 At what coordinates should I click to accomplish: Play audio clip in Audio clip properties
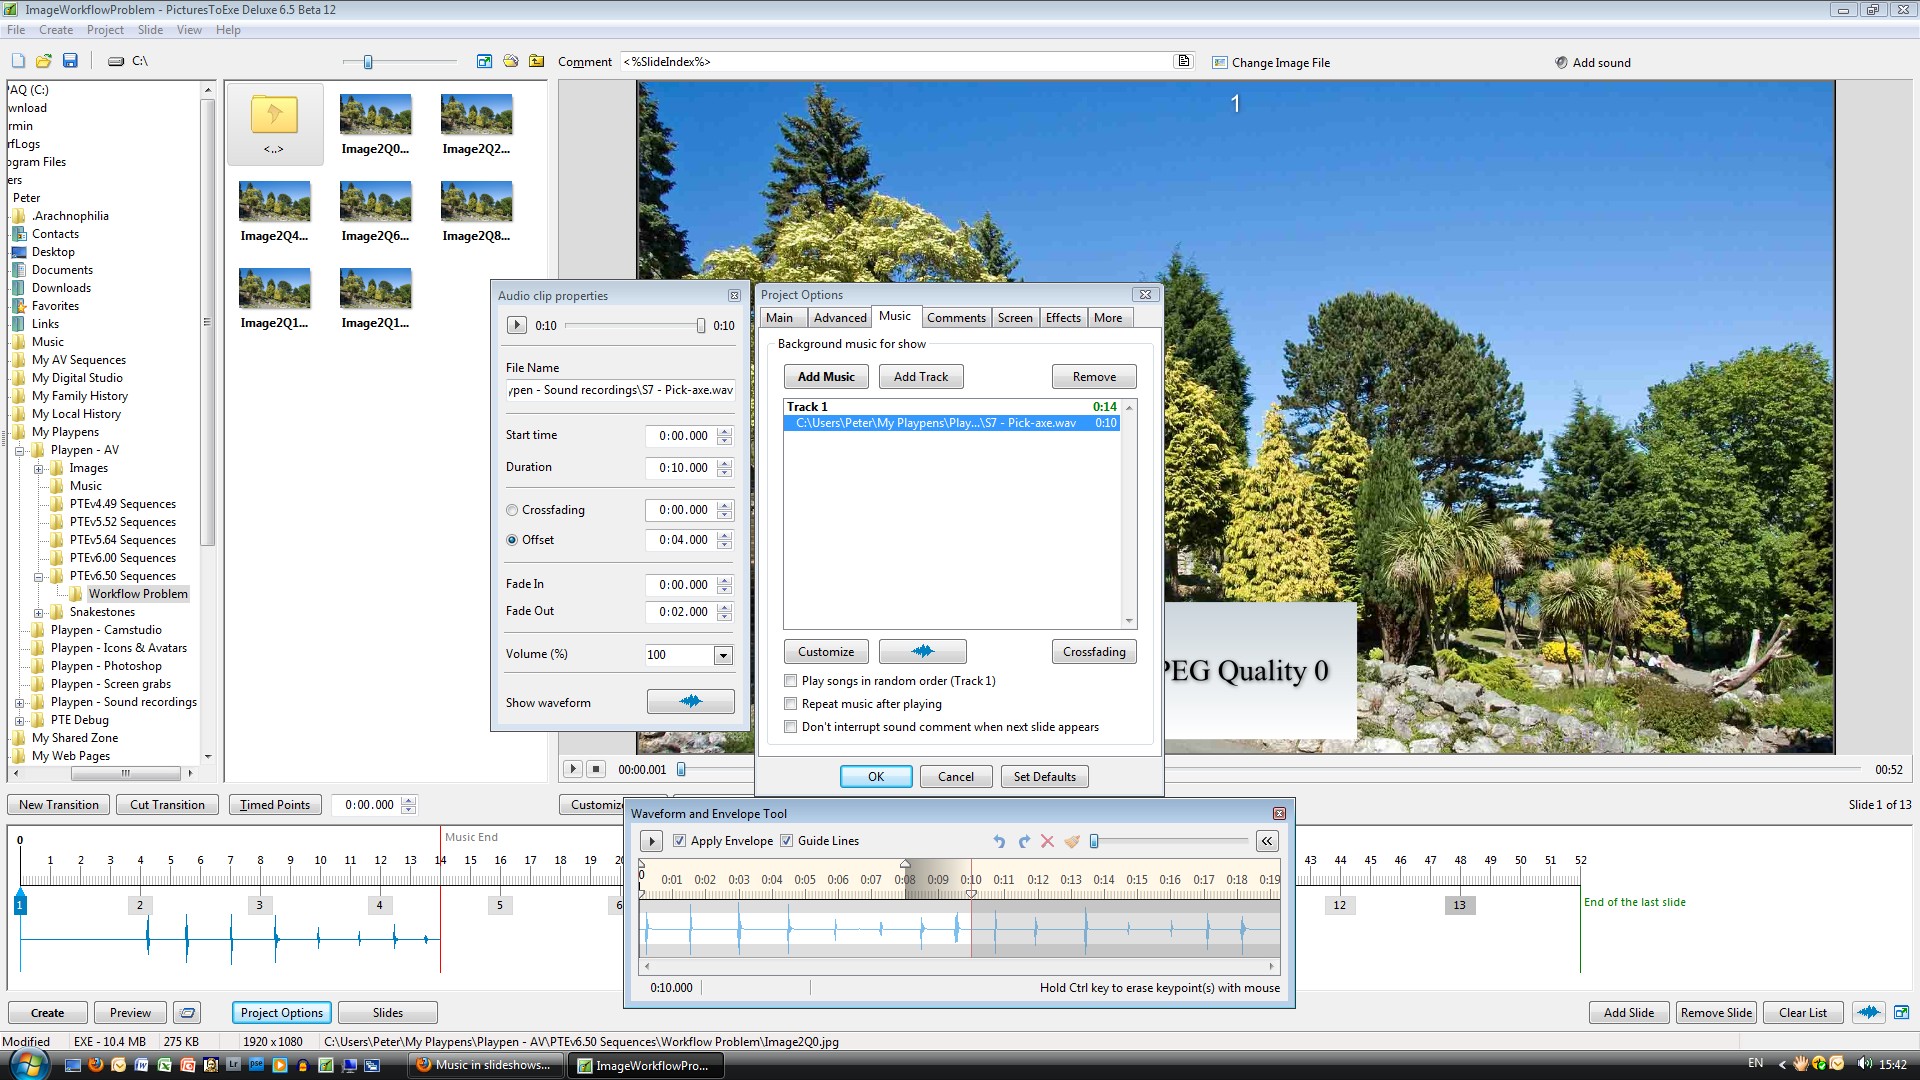pyautogui.click(x=516, y=325)
